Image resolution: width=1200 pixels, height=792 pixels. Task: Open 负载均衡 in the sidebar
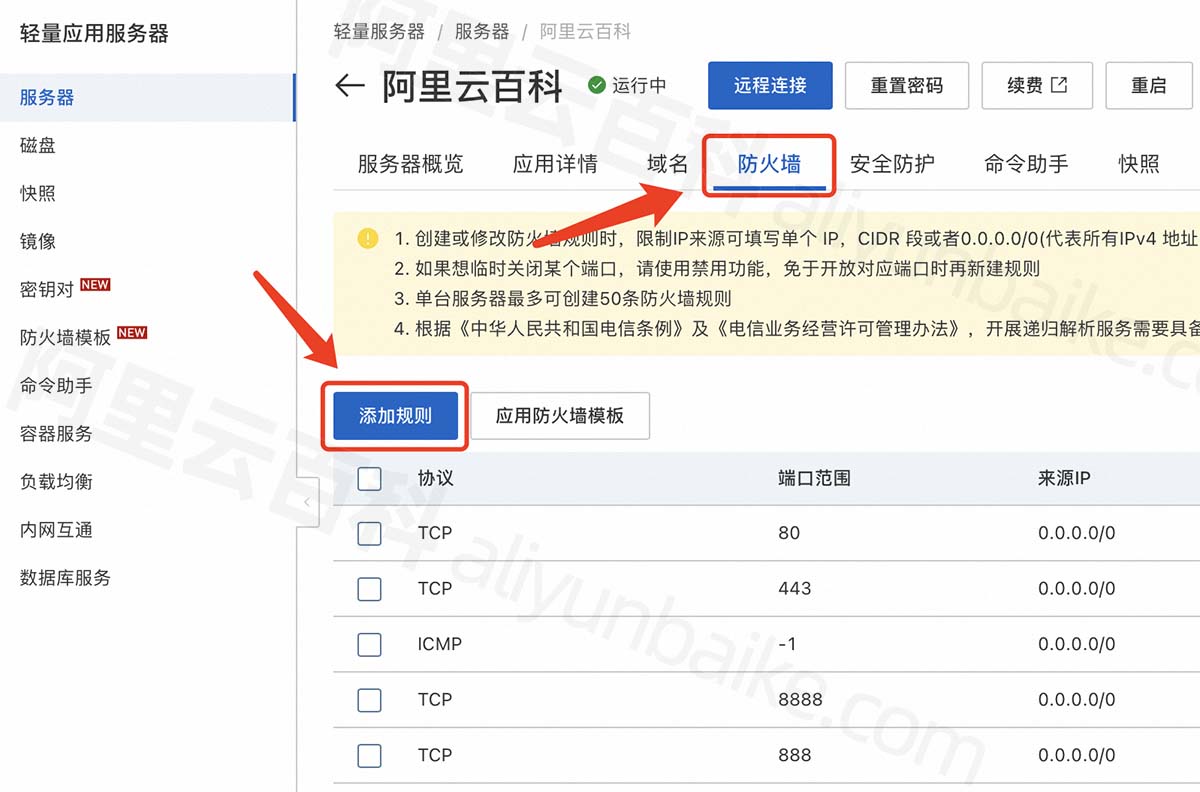pyautogui.click(x=56, y=482)
